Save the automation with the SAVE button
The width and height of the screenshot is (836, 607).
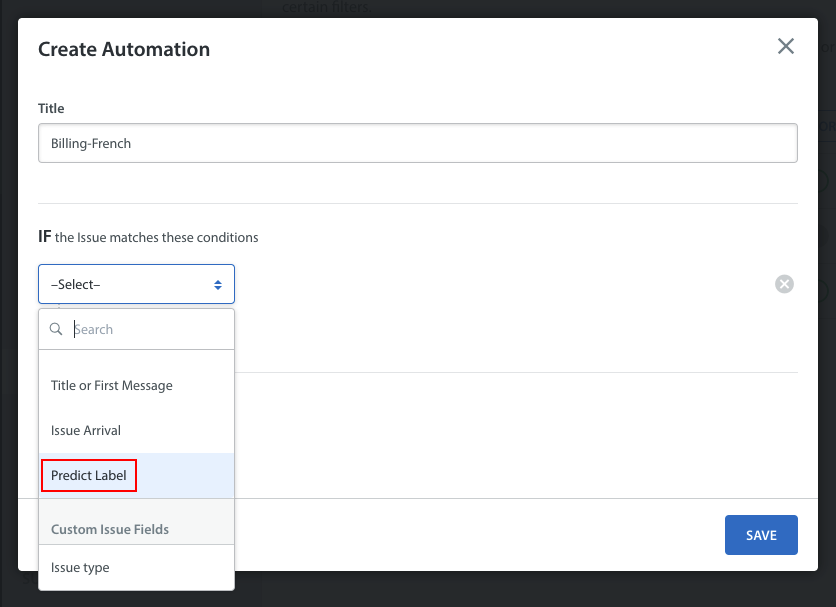pos(760,535)
